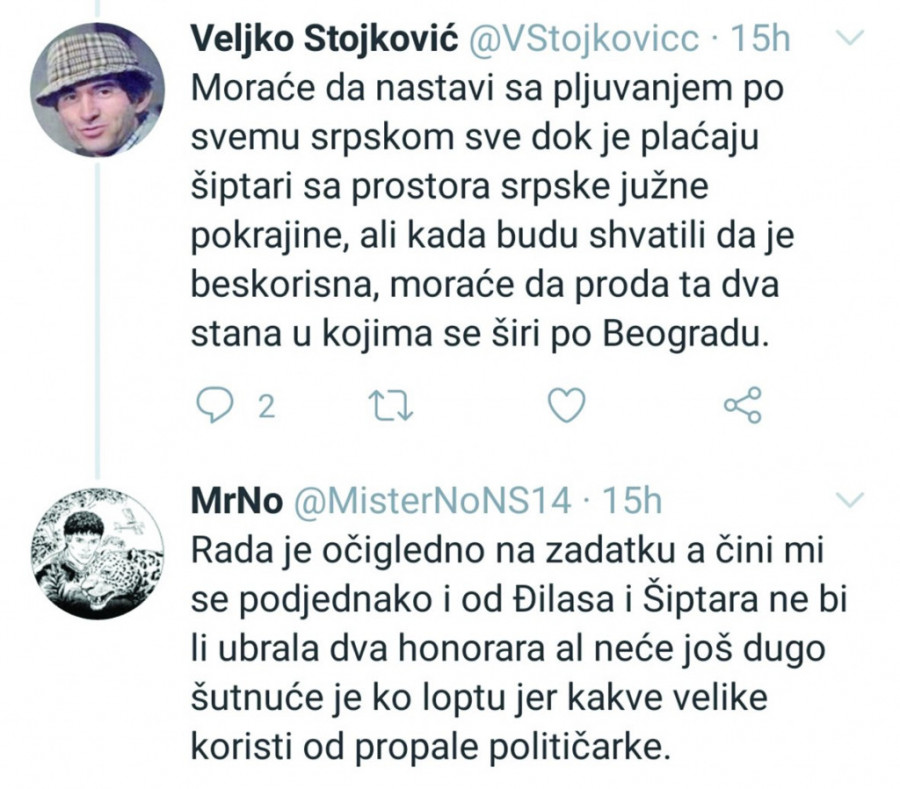Click the MrNo display name
Image resolution: width=900 pixels, height=789 pixels.
tap(232, 500)
